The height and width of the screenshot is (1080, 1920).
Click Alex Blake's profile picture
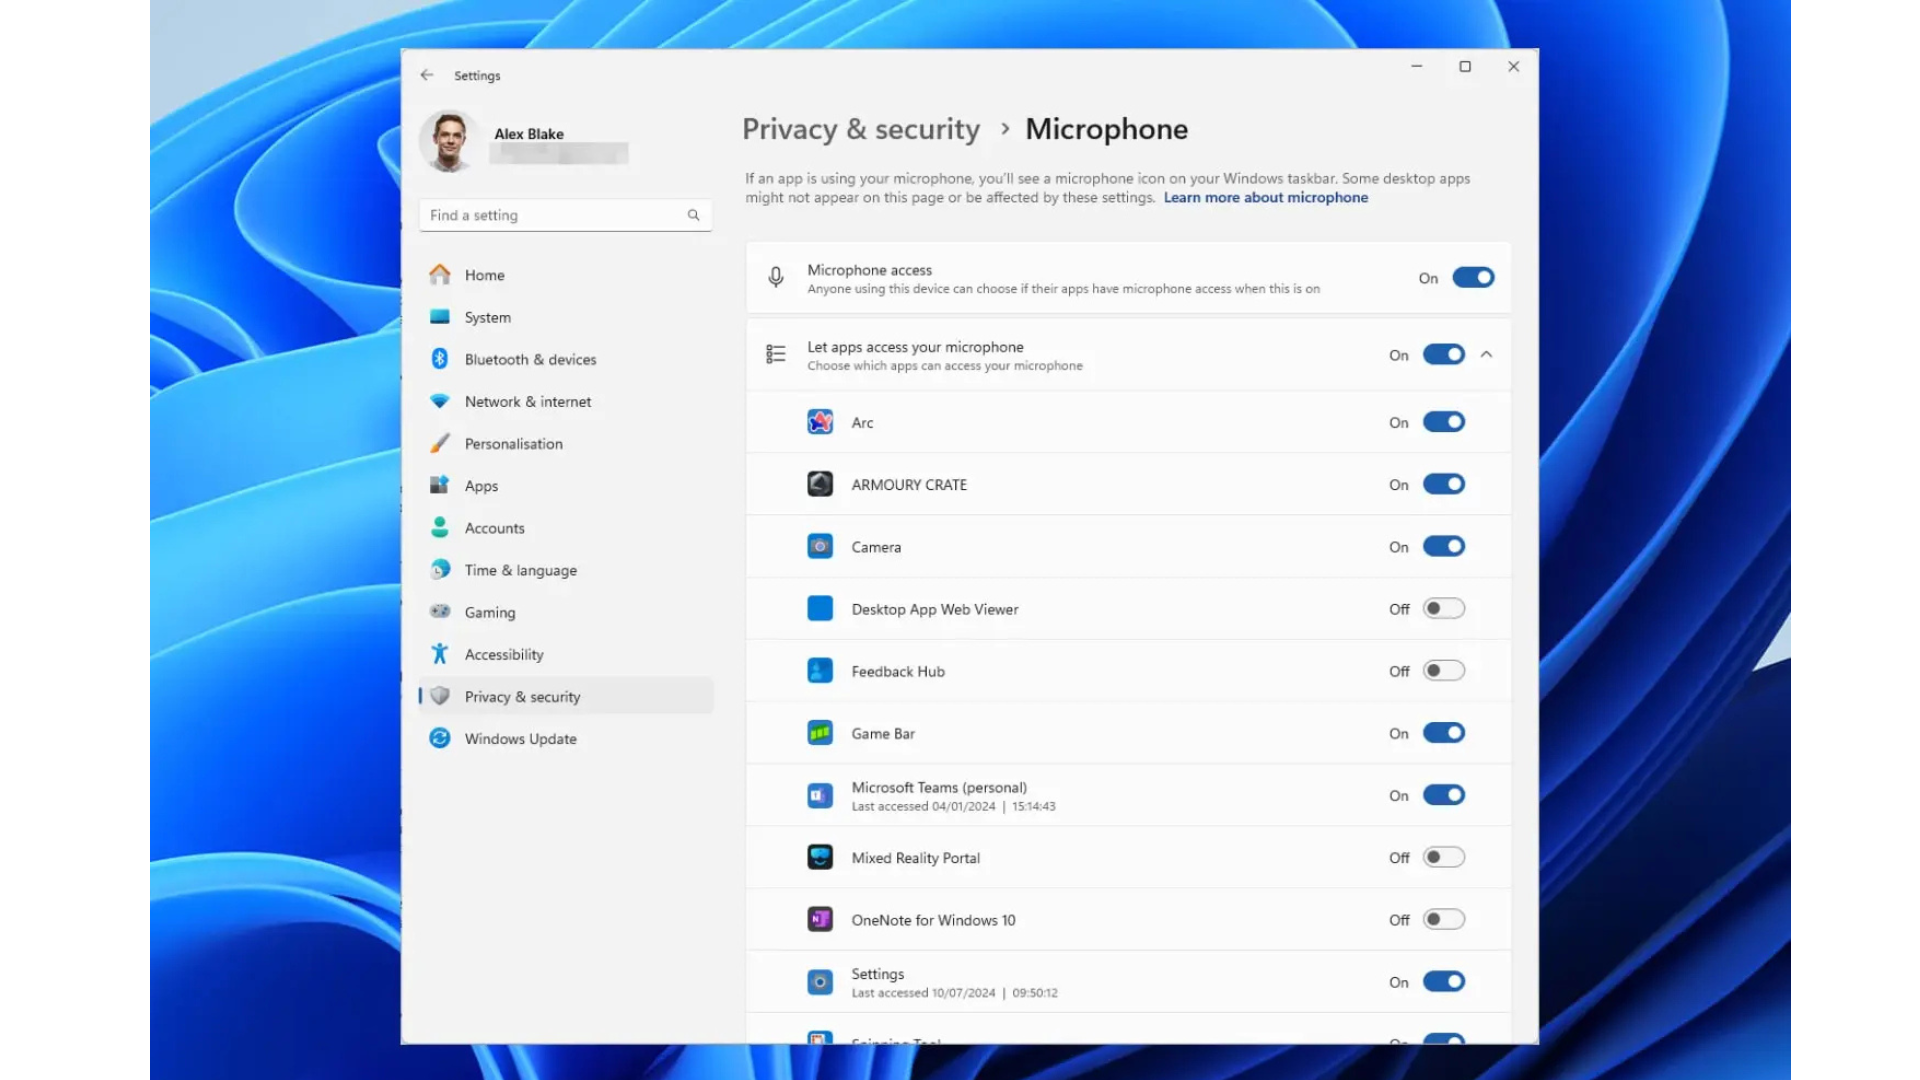pyautogui.click(x=448, y=141)
